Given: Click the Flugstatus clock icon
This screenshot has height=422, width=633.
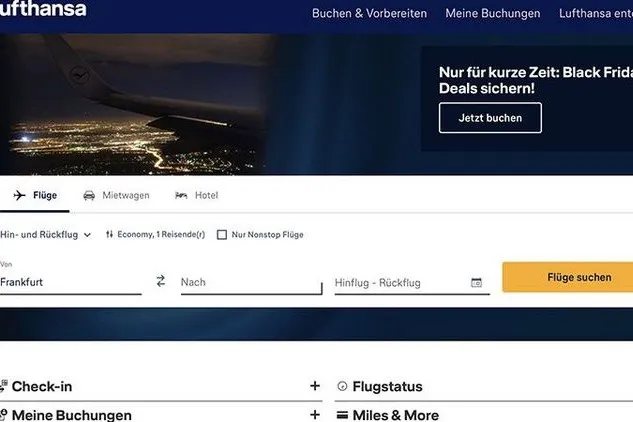Looking at the screenshot, I should tap(342, 386).
